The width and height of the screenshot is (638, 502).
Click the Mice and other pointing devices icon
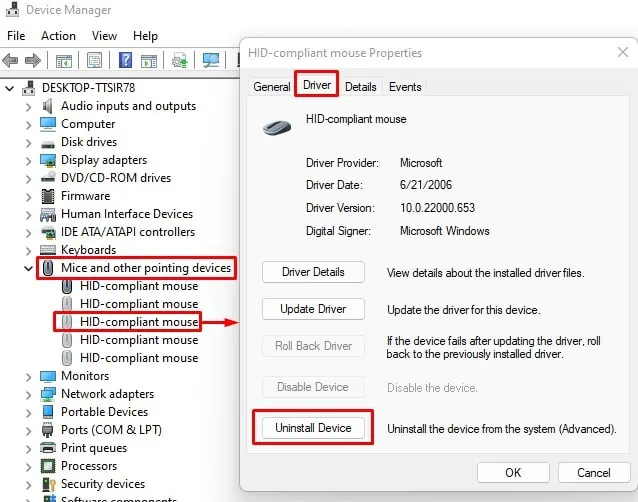pos(48,268)
